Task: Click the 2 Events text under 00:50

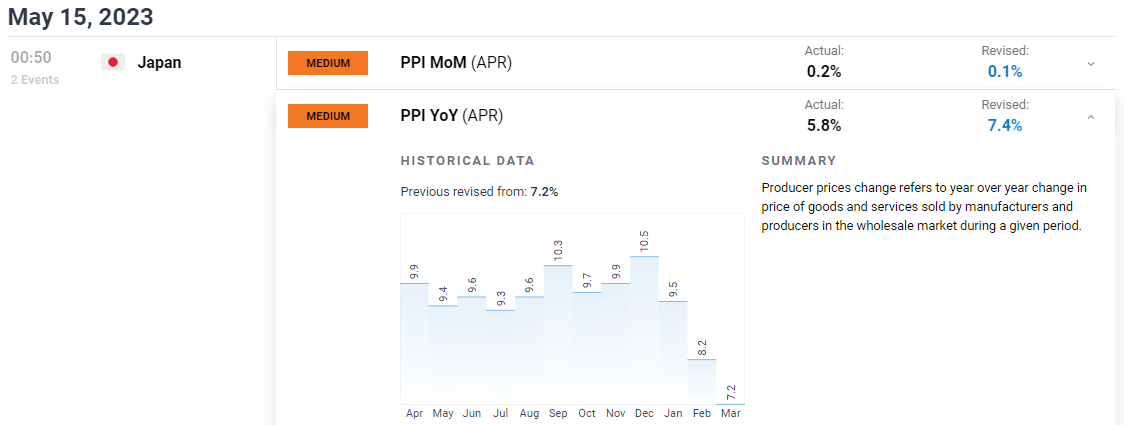Action: click(x=35, y=80)
